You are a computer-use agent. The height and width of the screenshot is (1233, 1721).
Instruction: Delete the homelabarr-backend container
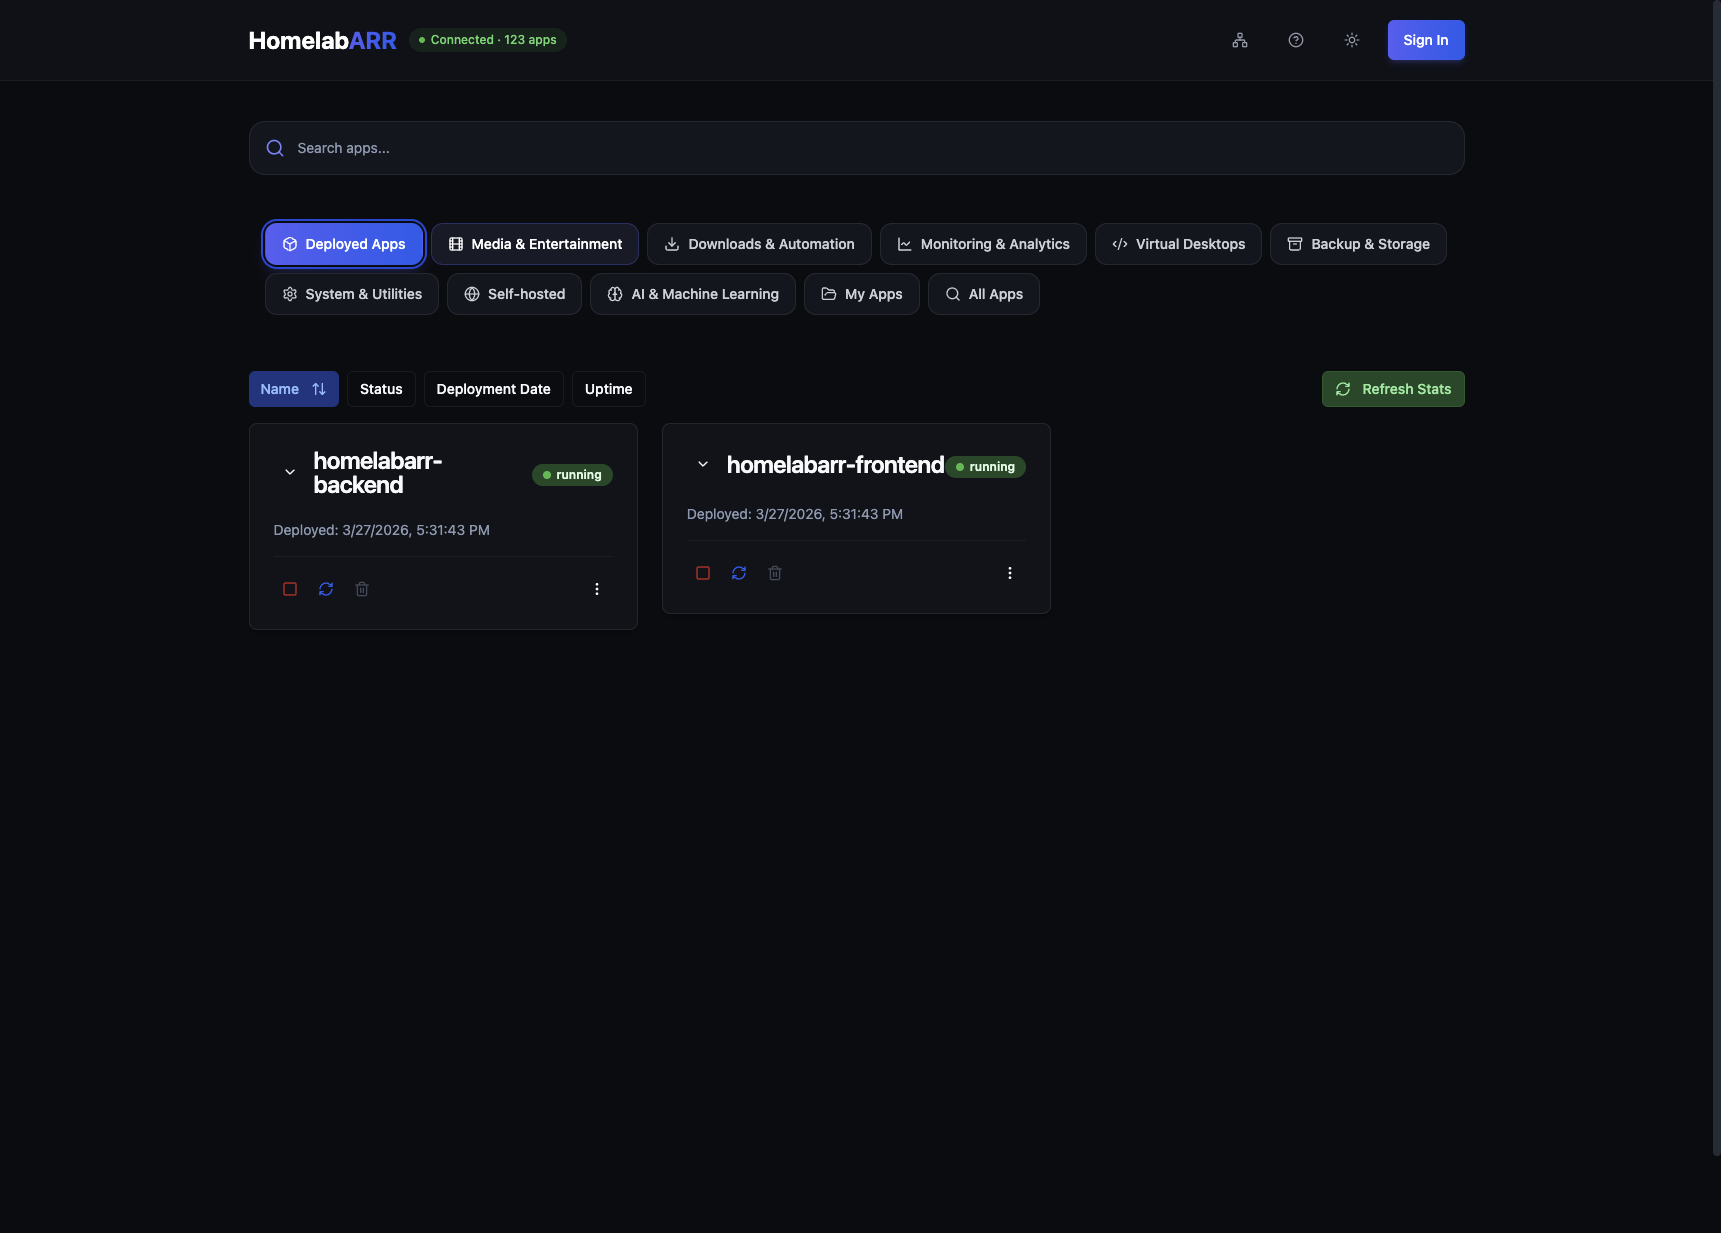[362, 589]
